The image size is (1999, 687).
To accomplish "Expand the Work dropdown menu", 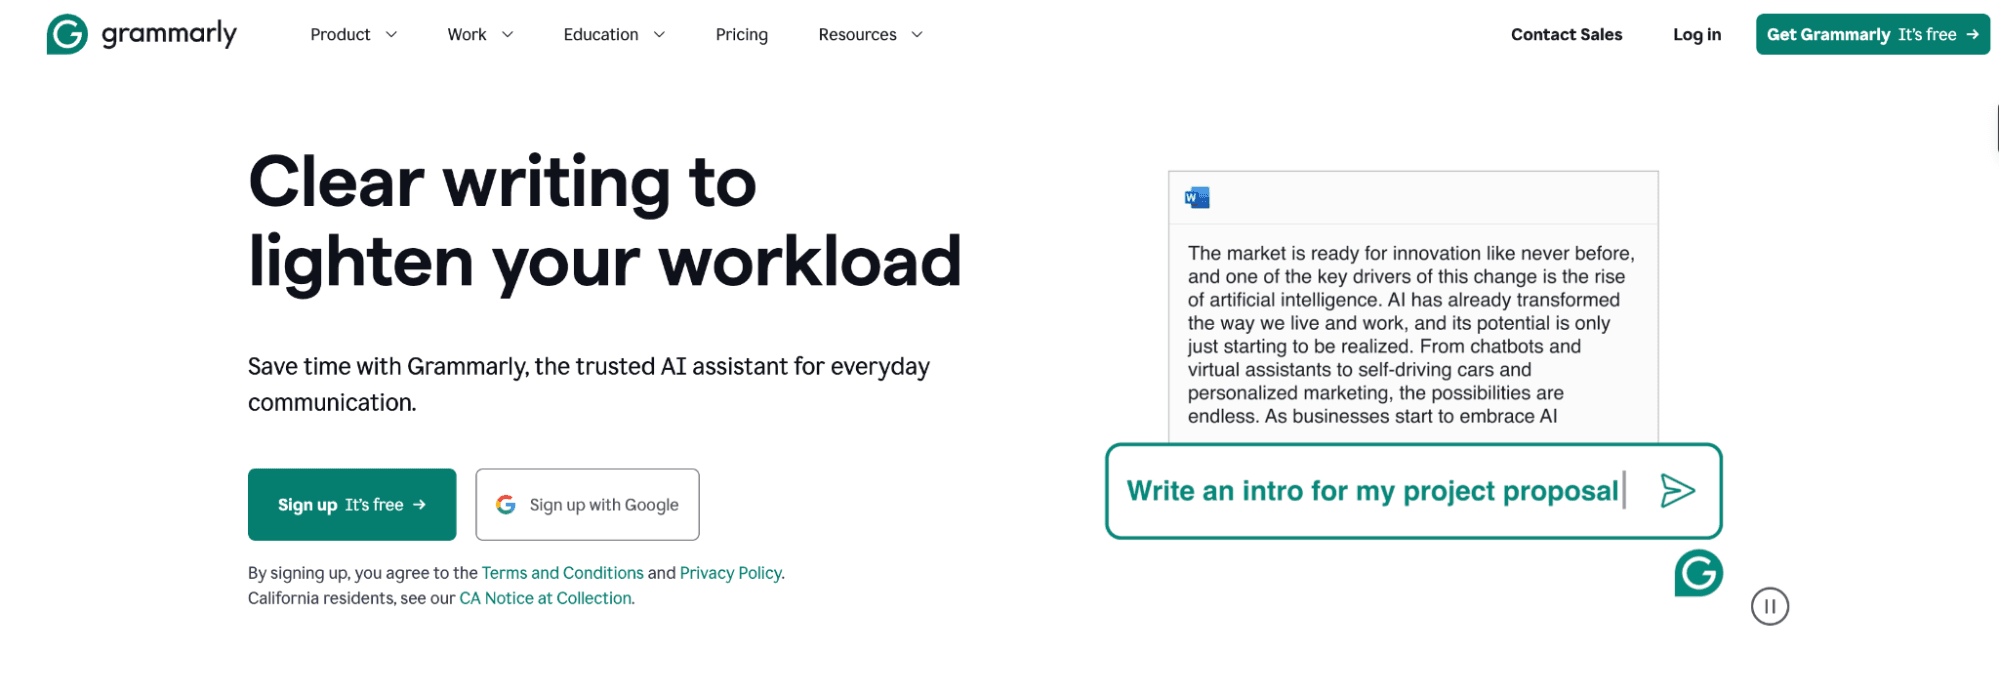I will pyautogui.click(x=481, y=35).
